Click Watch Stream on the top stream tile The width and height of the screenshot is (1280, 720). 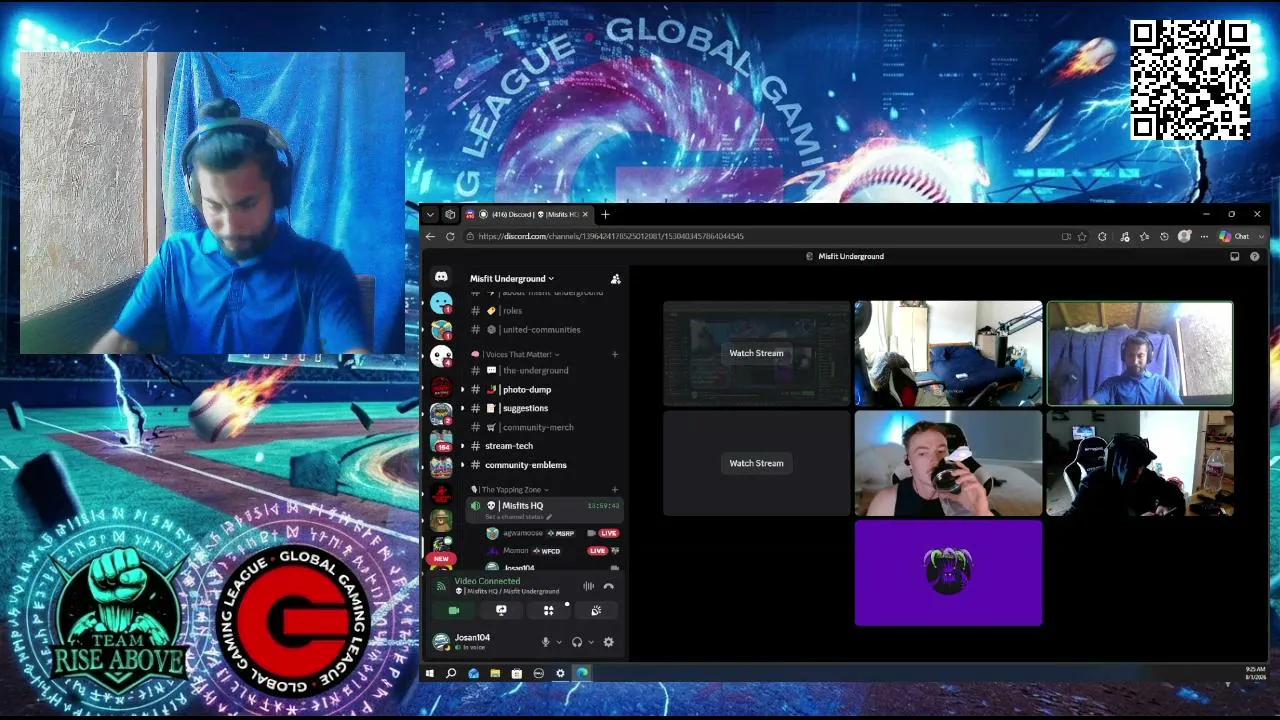(x=756, y=353)
